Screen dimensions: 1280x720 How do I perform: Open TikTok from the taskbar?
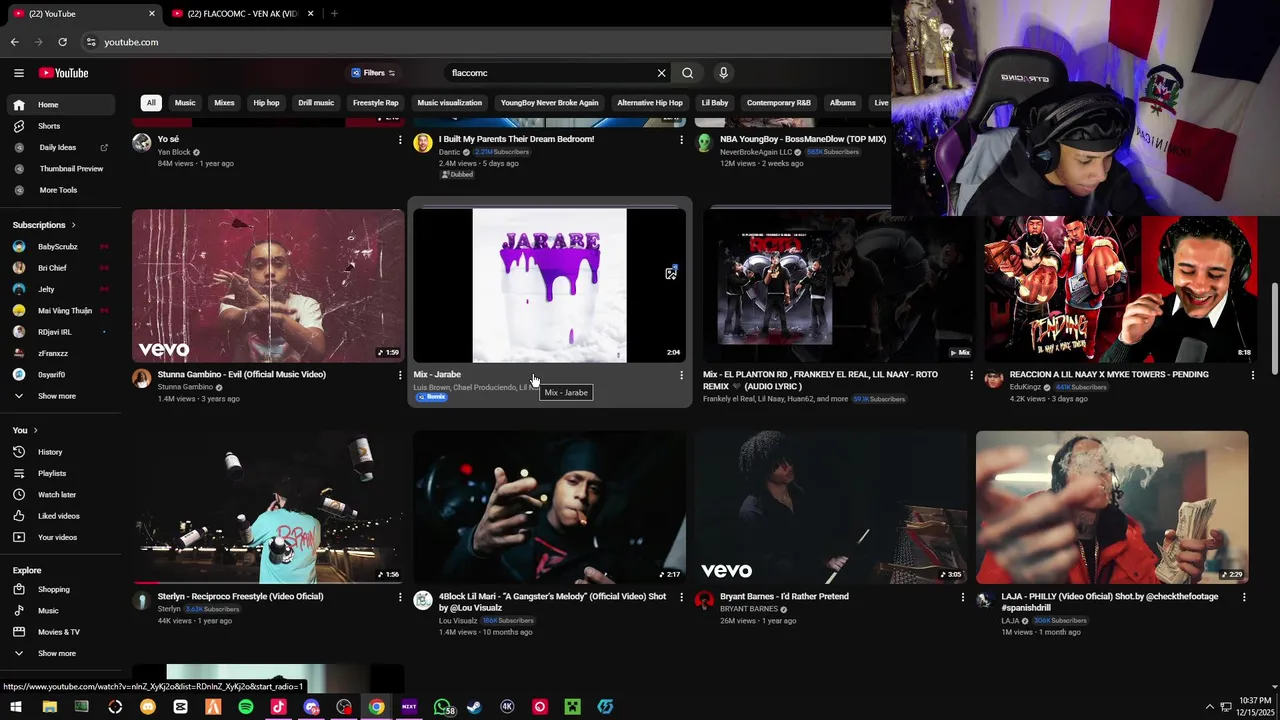(x=278, y=707)
